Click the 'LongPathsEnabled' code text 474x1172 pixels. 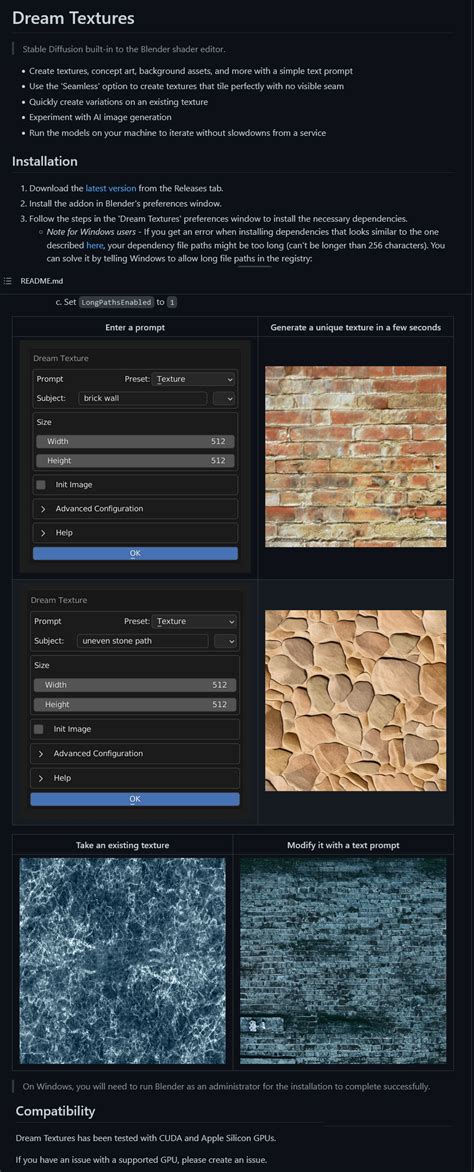[x=116, y=303]
